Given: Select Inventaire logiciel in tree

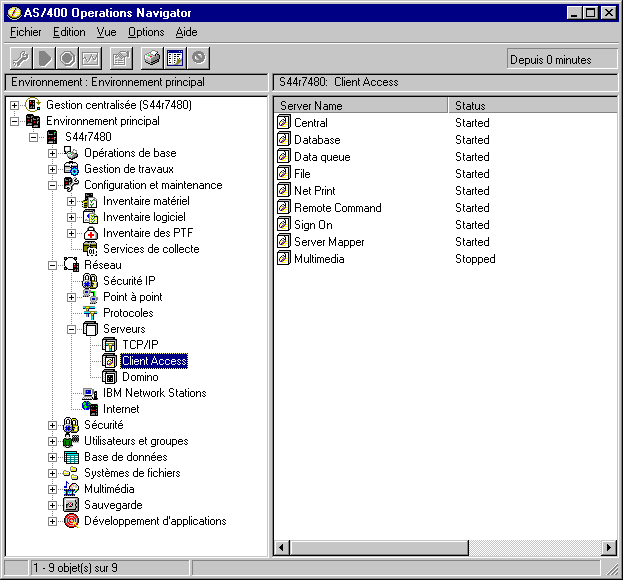Looking at the screenshot, I should click(x=144, y=217).
